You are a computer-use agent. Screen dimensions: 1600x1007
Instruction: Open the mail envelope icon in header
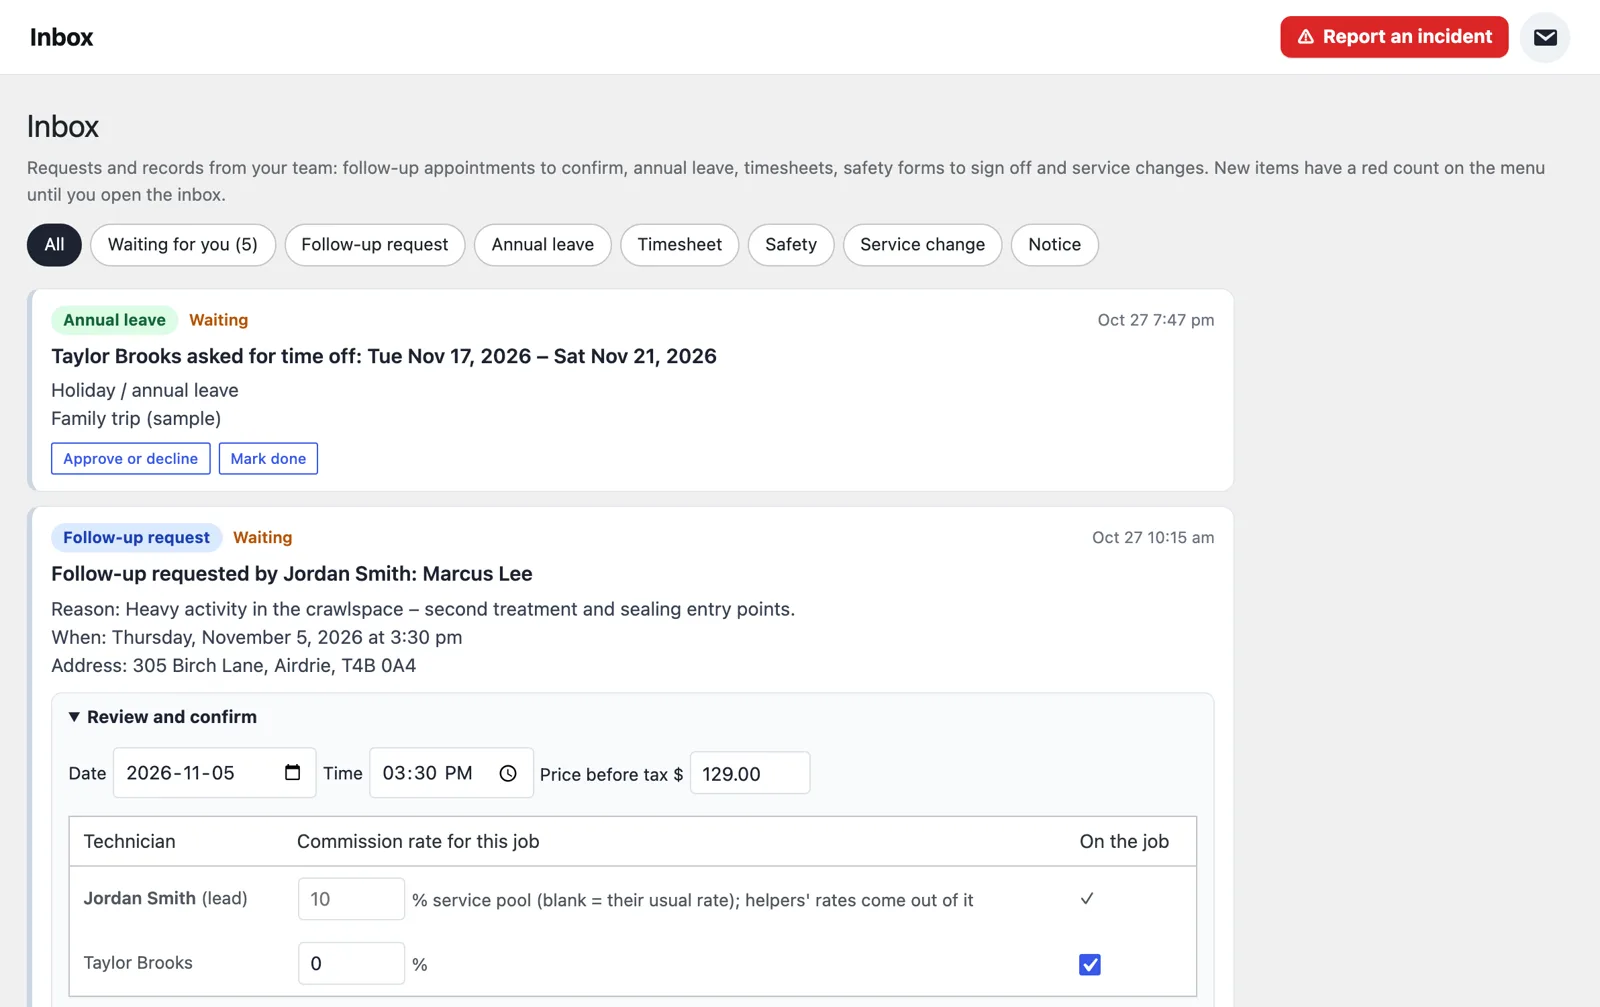click(1545, 37)
